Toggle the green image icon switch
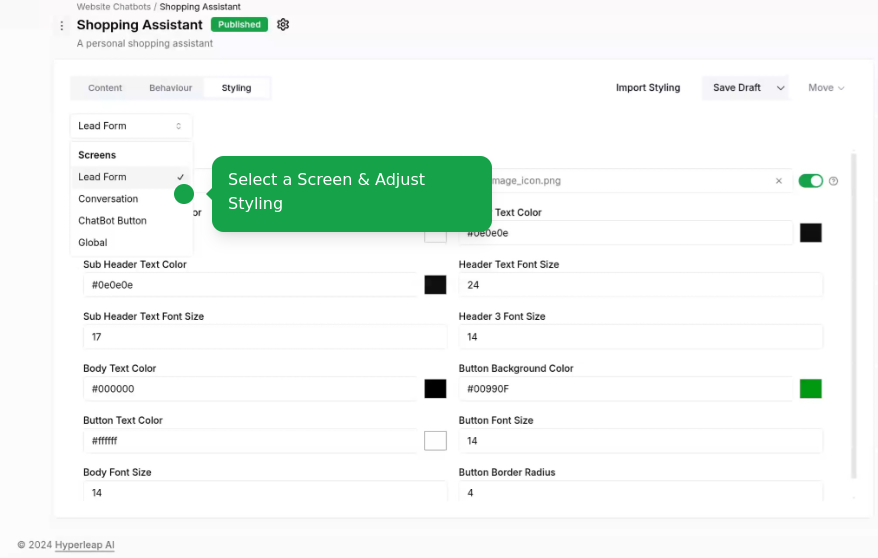 (810, 181)
